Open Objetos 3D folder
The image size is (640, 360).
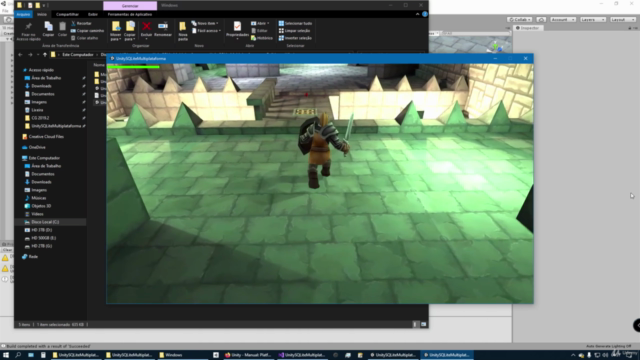pyautogui.click(x=41, y=206)
